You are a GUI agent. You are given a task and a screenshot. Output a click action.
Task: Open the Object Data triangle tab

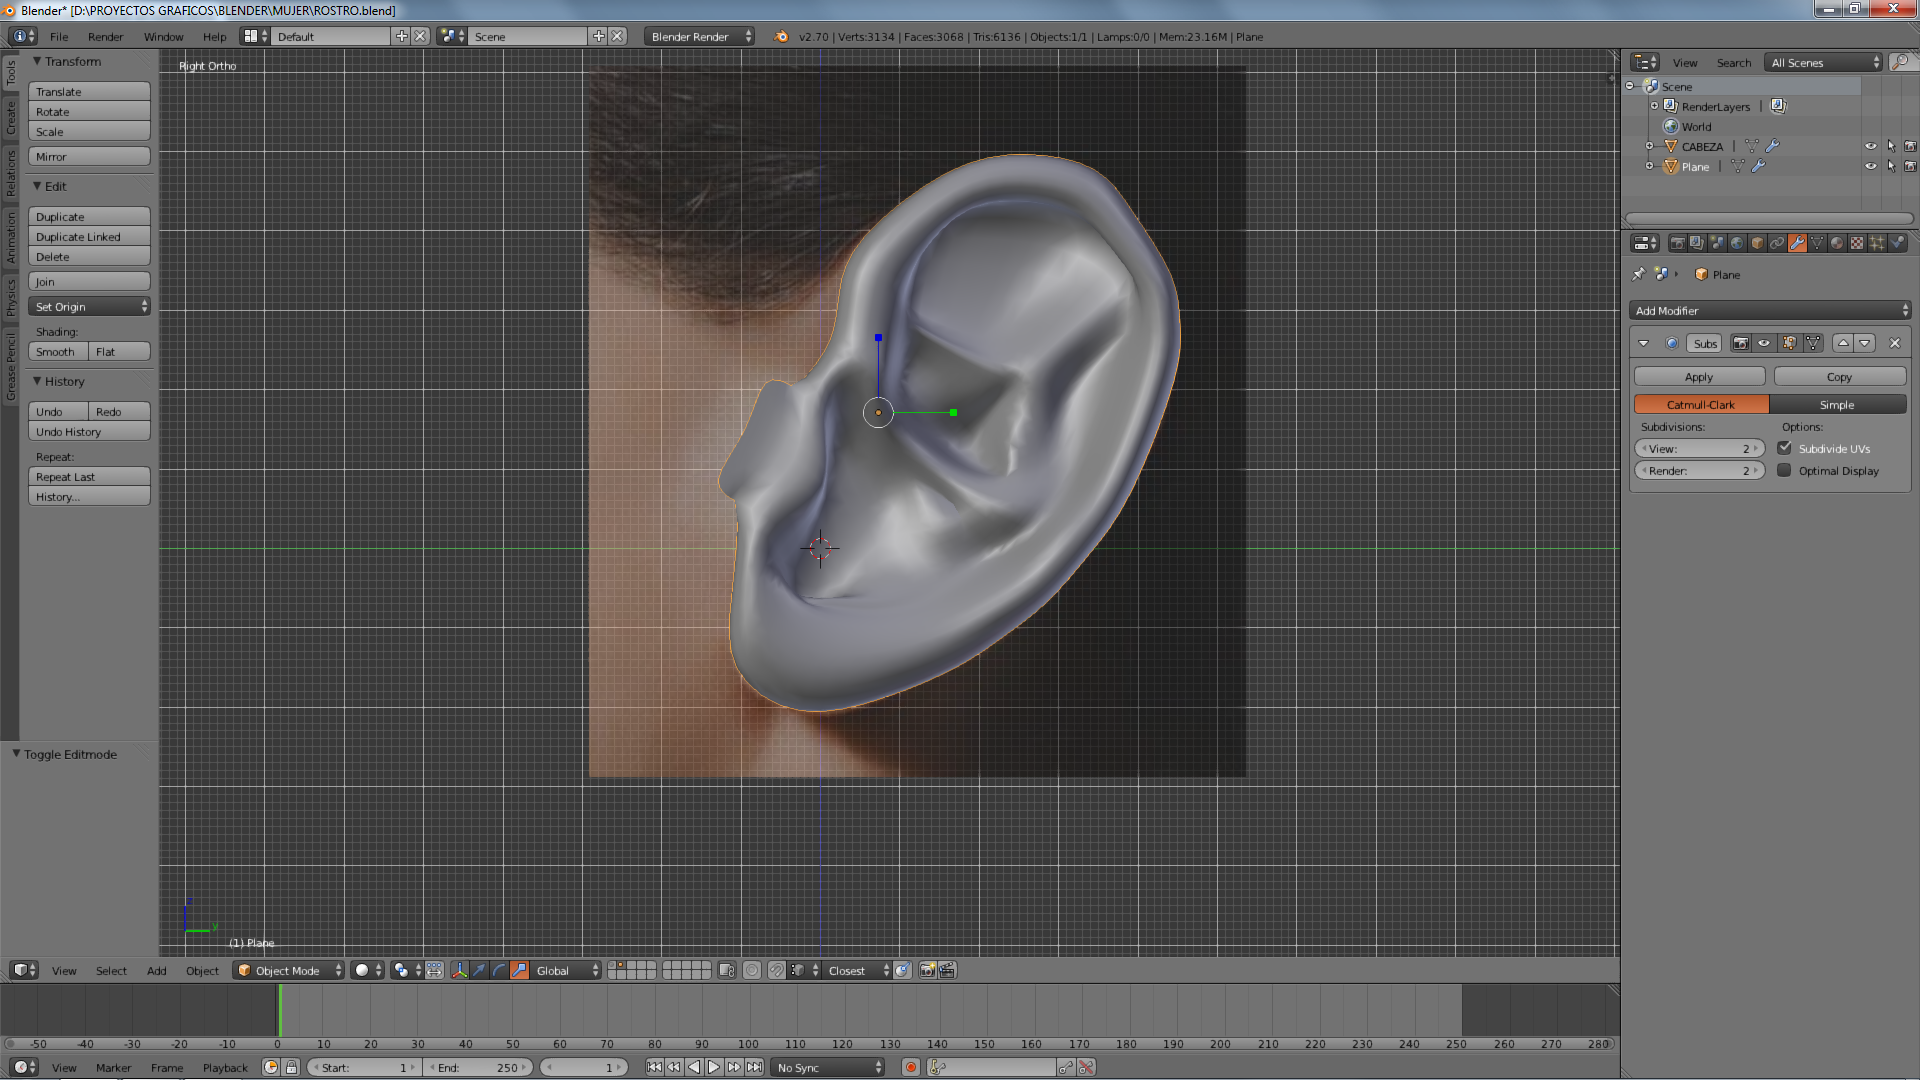1817,243
